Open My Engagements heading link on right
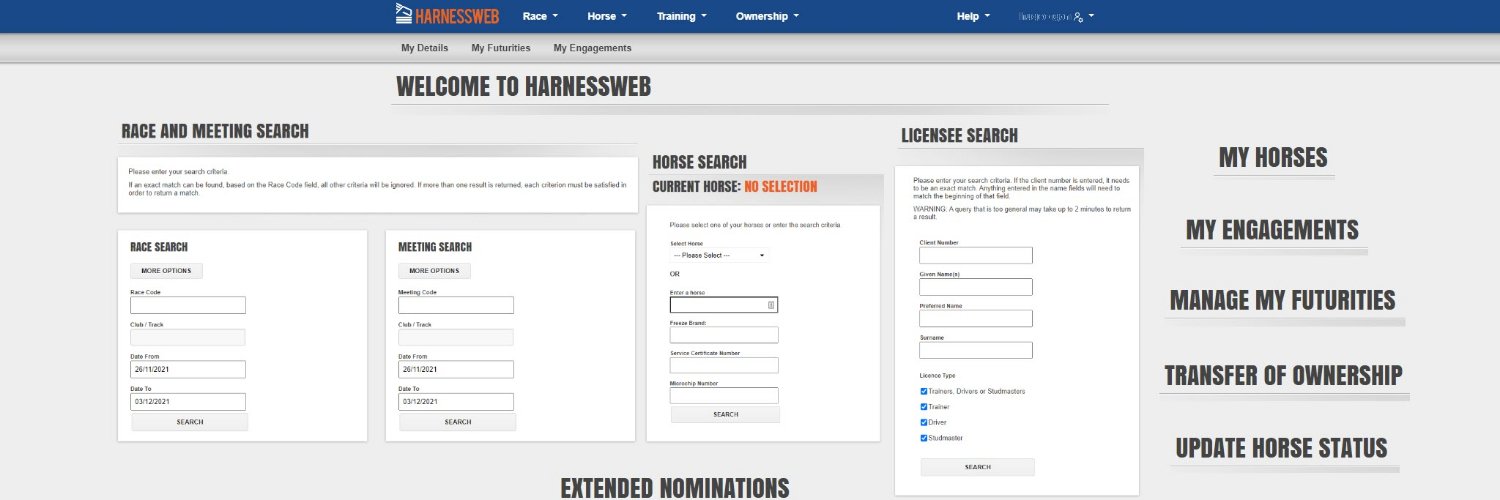This screenshot has width=1500, height=500. [1272, 230]
